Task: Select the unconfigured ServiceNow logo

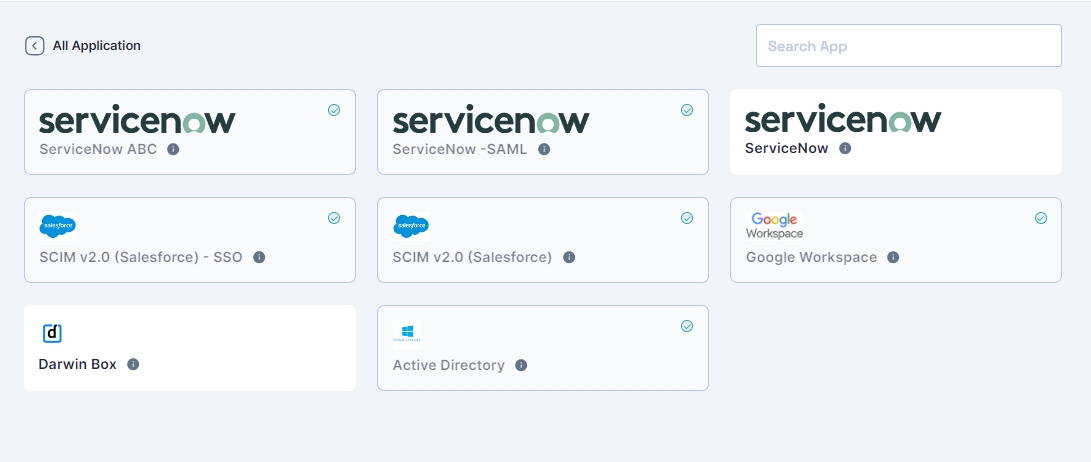Action: (843, 120)
